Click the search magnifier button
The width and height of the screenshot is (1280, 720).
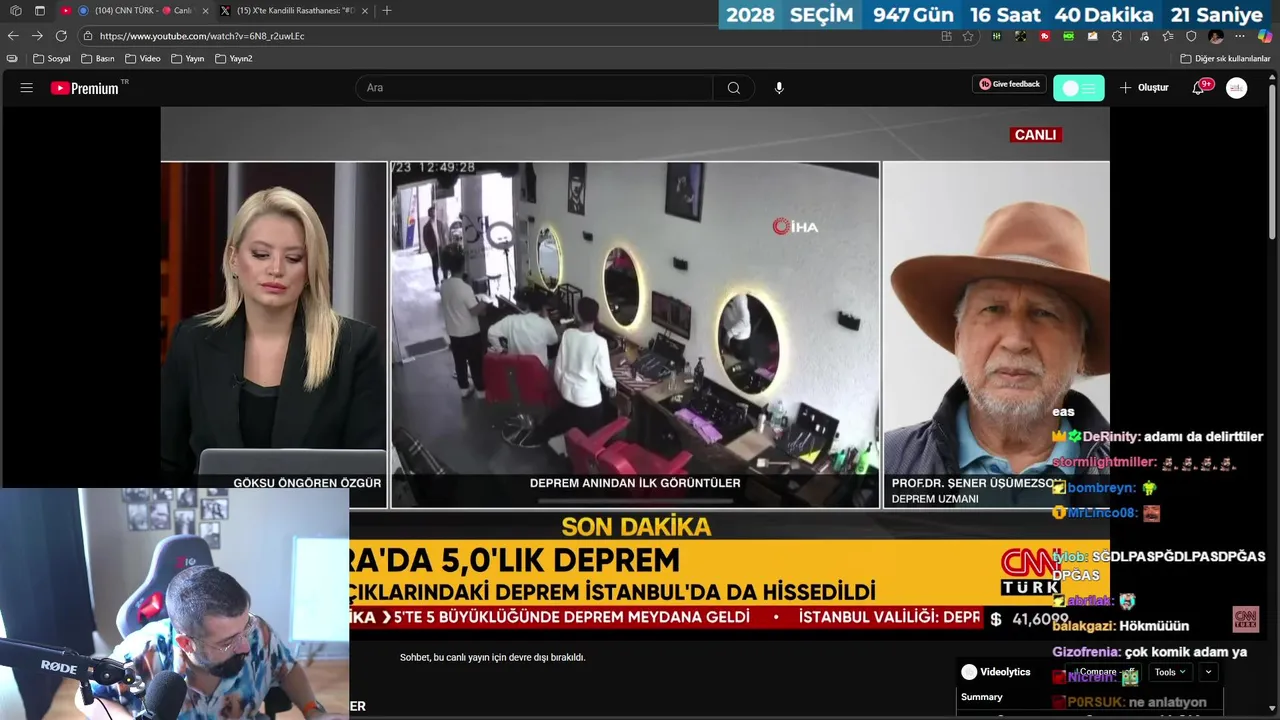click(734, 88)
